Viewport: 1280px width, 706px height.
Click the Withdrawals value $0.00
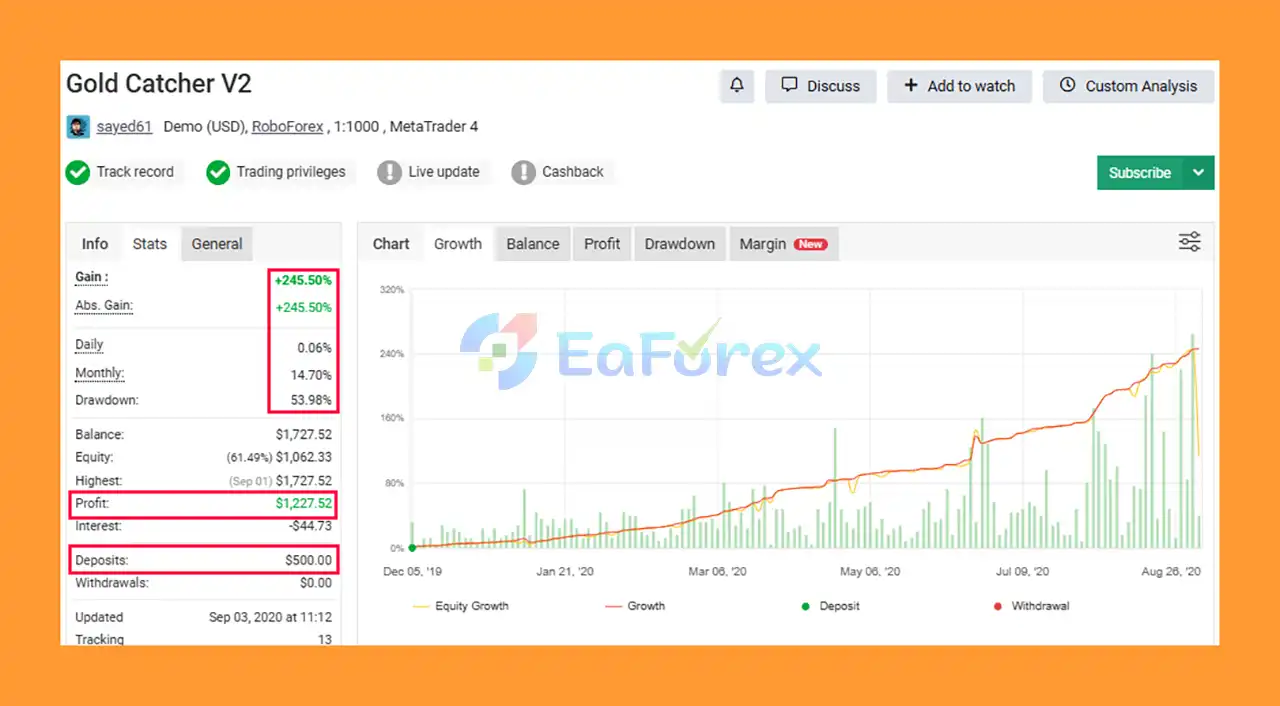pos(316,583)
